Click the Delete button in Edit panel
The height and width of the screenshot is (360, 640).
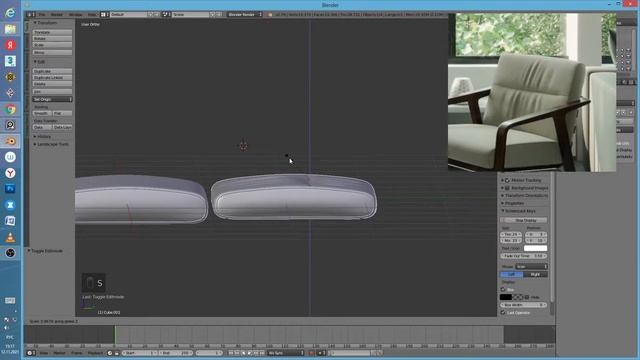point(52,84)
